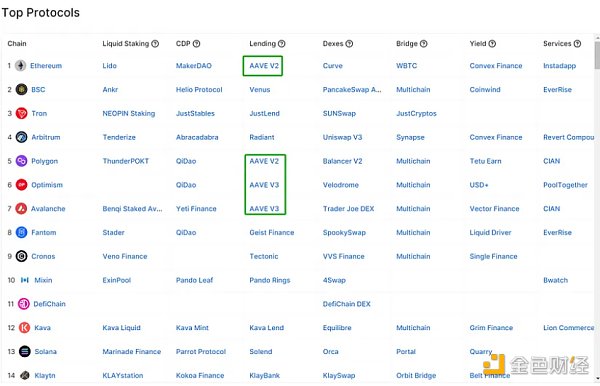Click the pink DefiChain logo icon
The width and height of the screenshot is (600, 386).
tap(24, 304)
